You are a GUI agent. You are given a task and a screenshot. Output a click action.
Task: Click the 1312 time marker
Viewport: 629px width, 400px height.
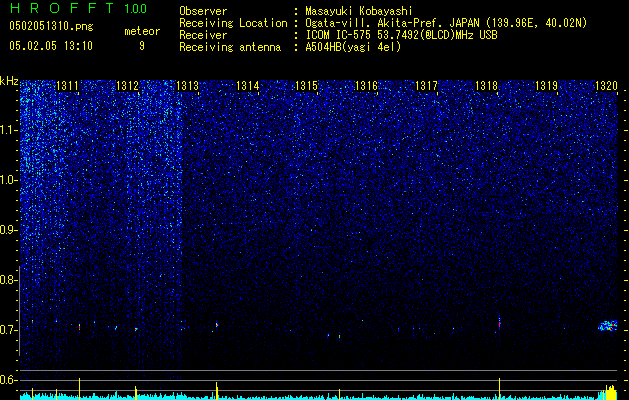click(127, 86)
